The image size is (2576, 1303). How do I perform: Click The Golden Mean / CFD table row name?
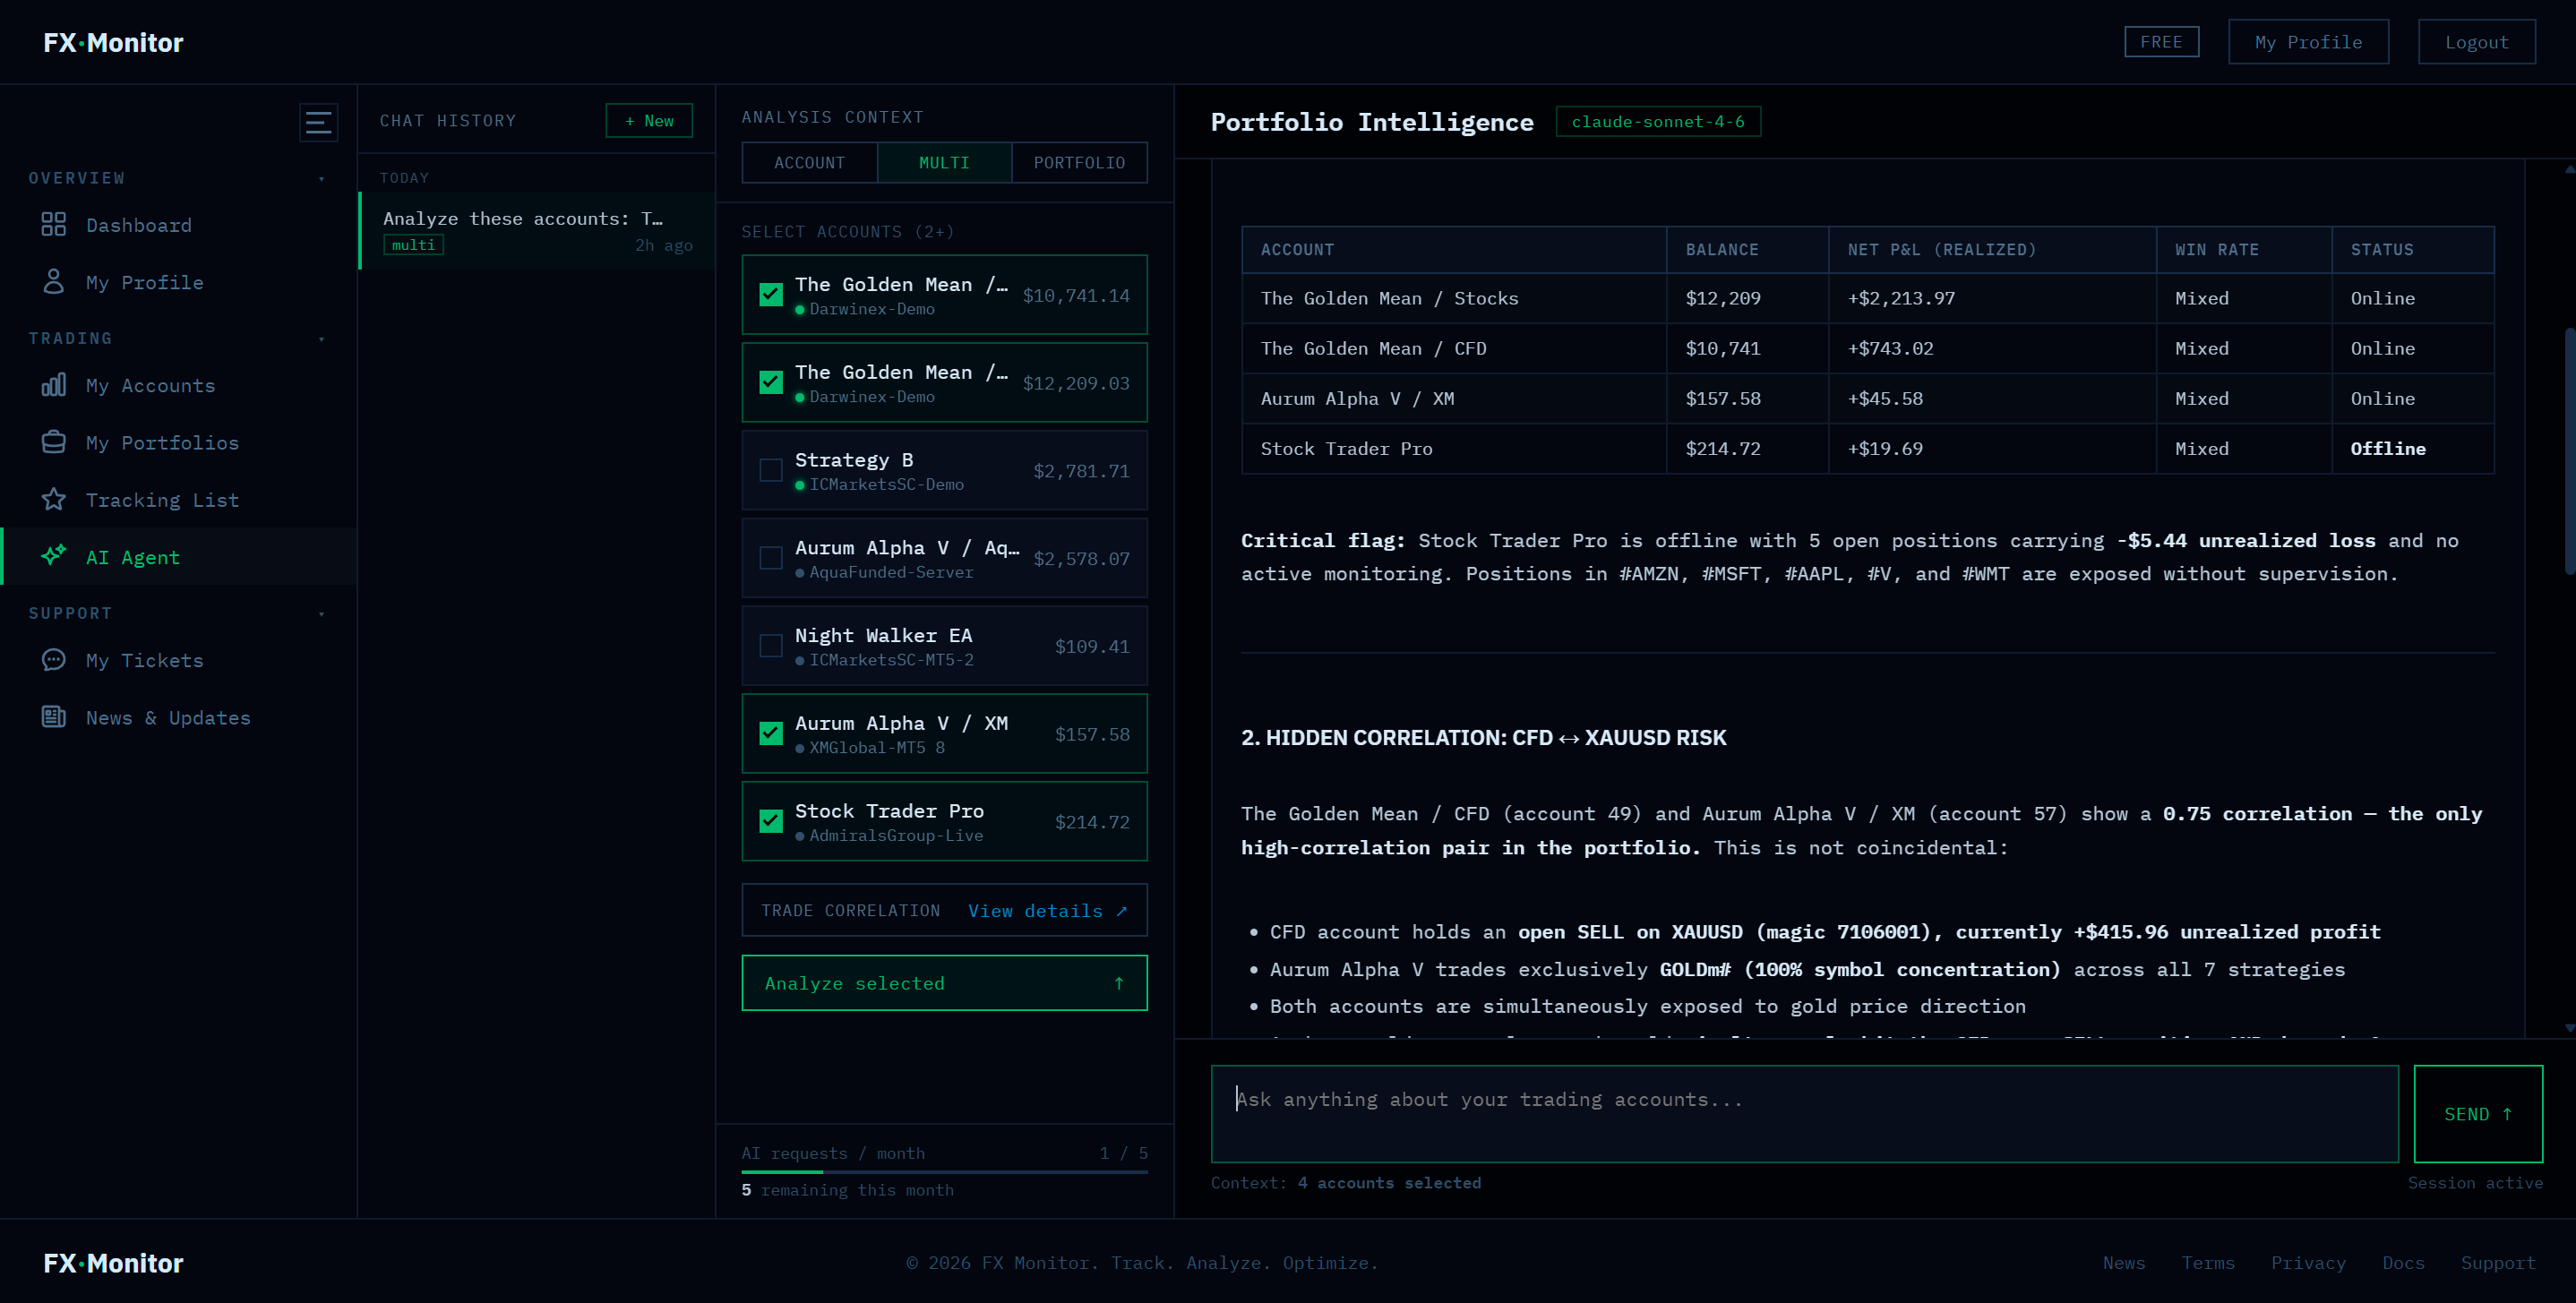click(x=1373, y=348)
